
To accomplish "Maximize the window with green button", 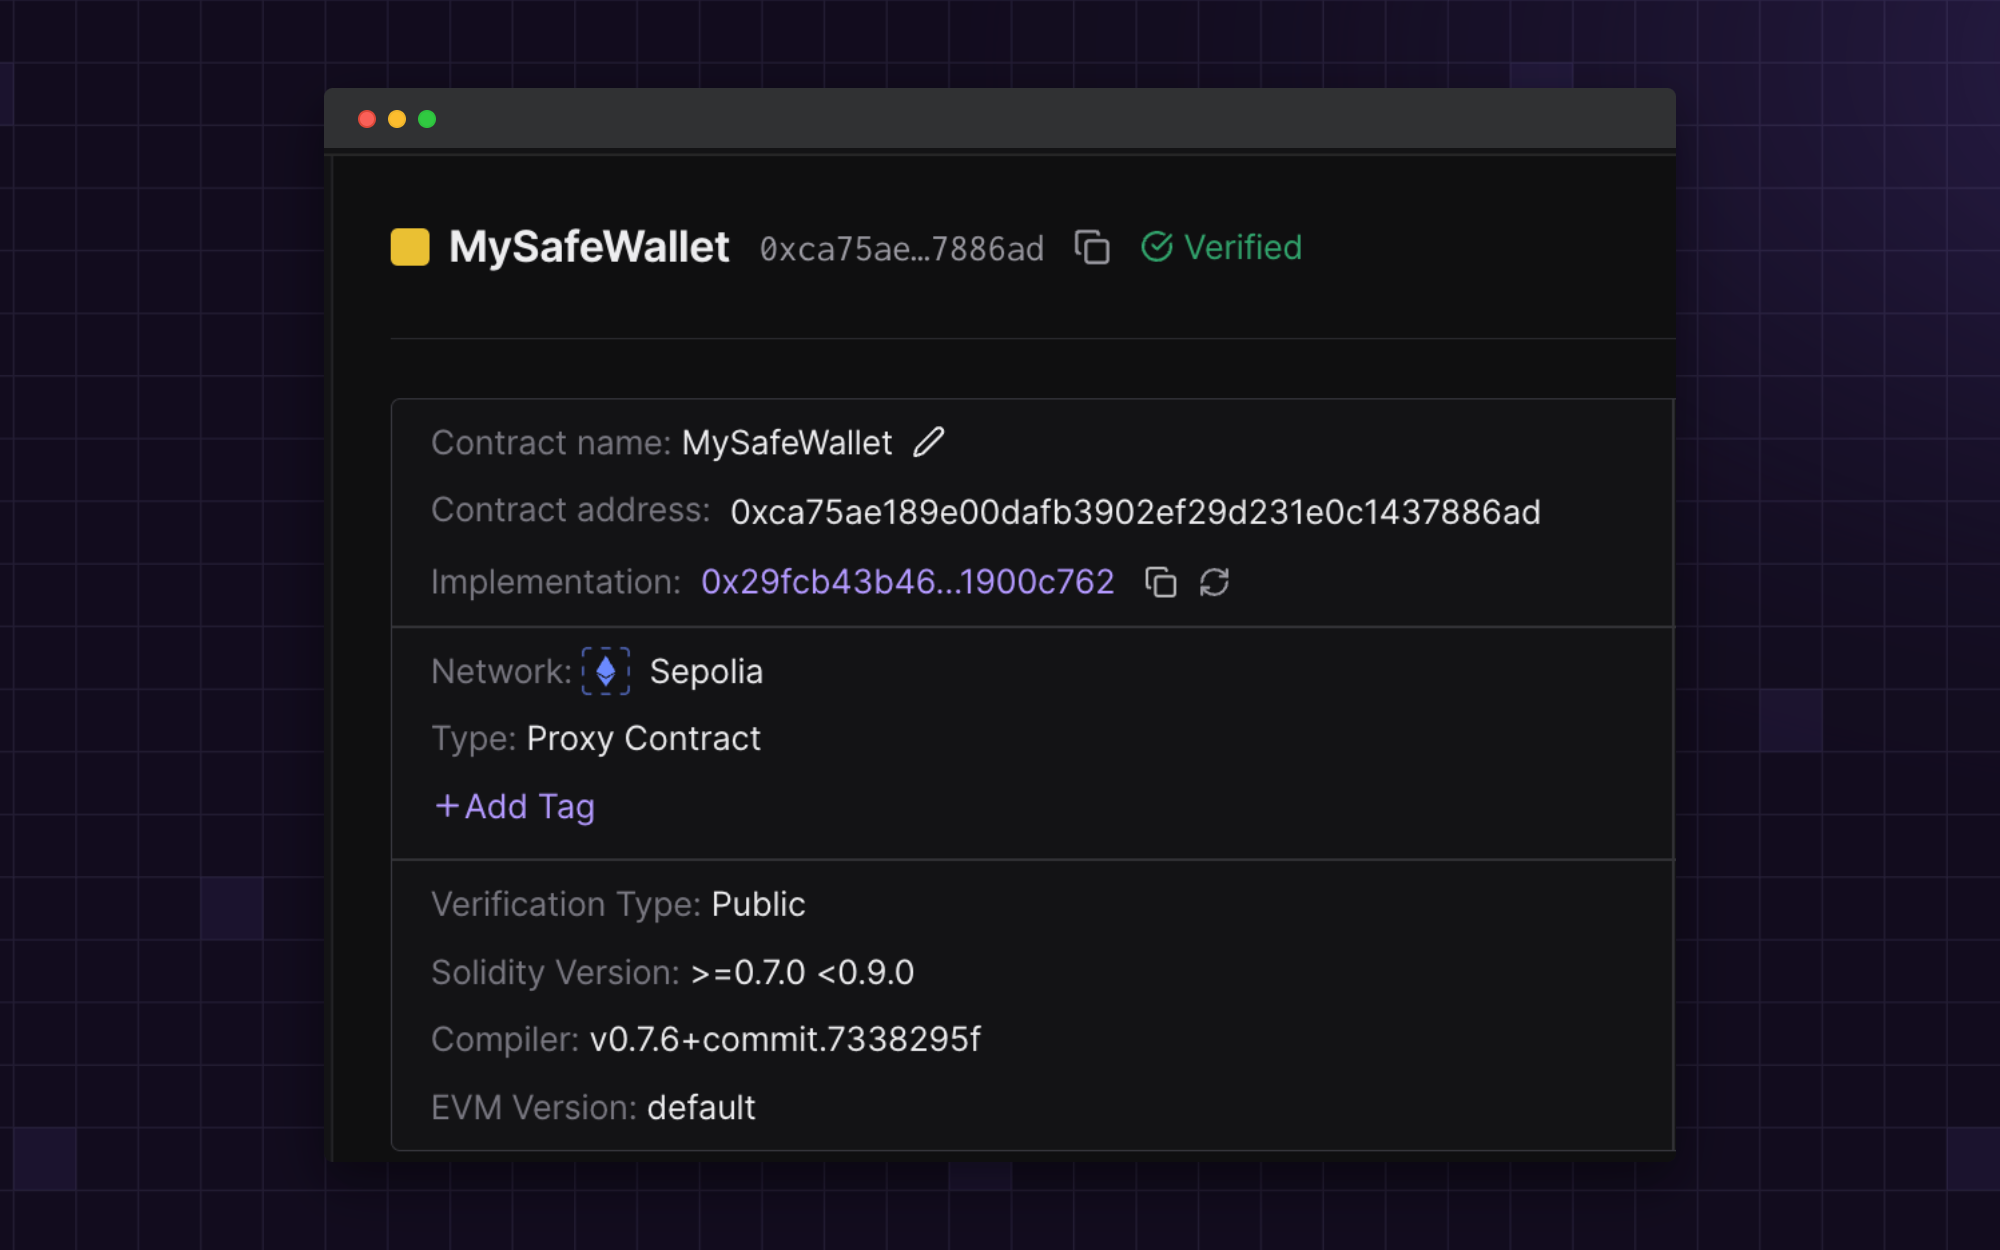I will (427, 119).
